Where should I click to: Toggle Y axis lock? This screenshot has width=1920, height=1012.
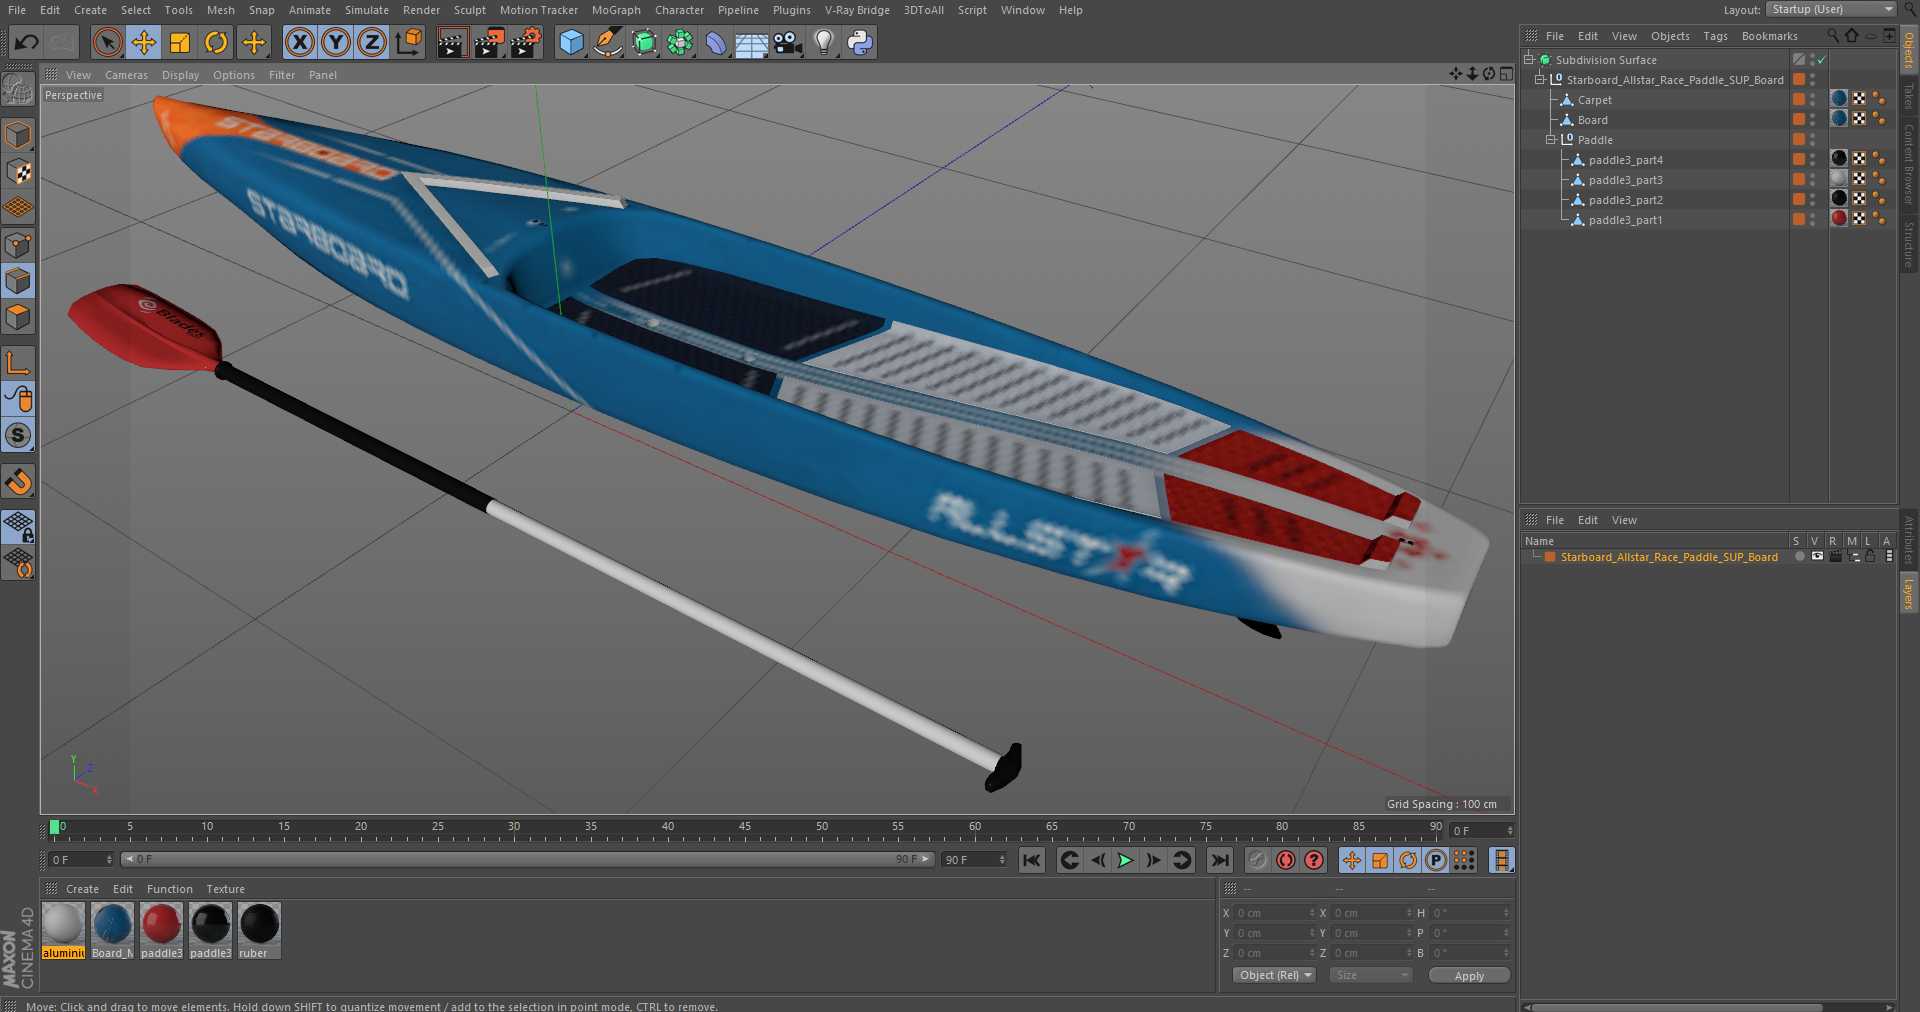click(336, 42)
